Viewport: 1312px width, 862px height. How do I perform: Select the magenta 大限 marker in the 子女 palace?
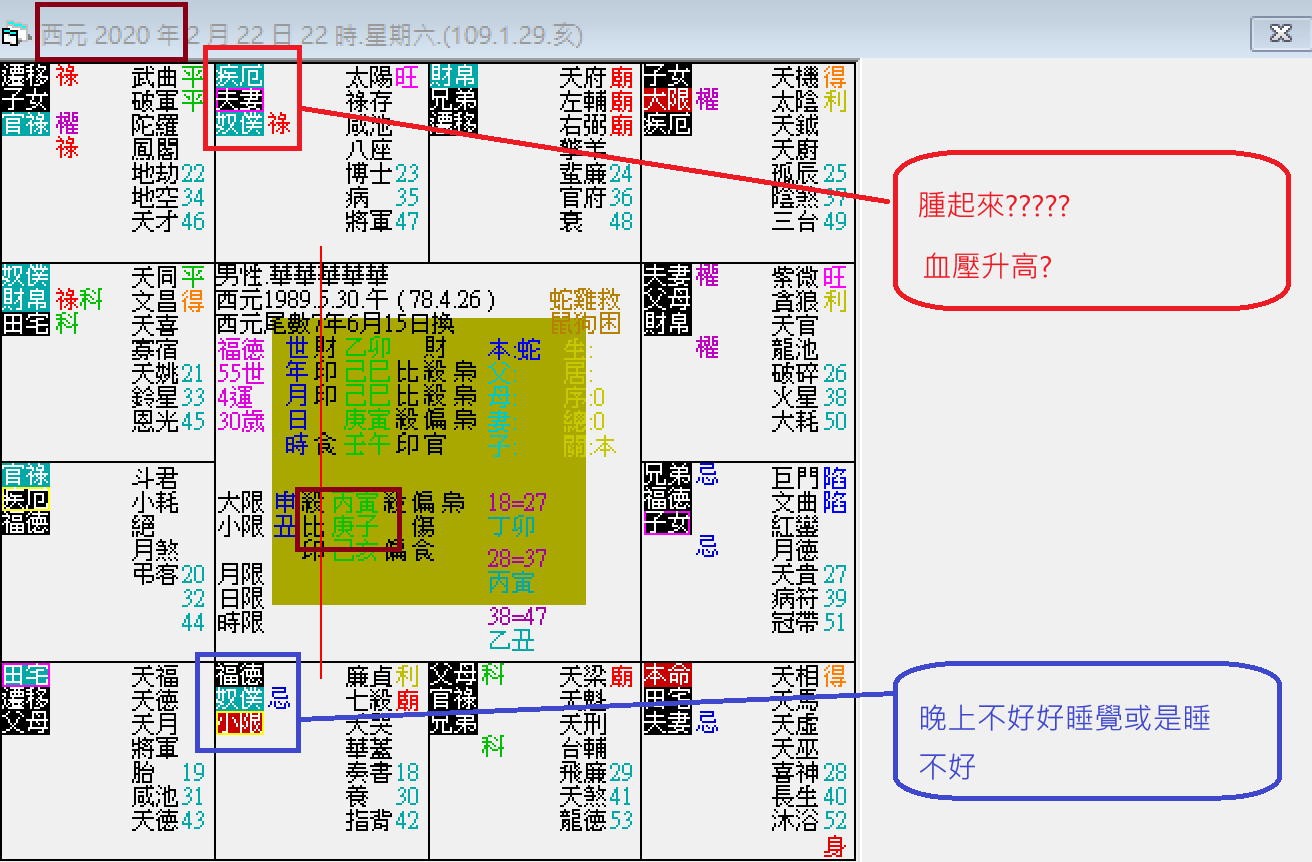point(668,95)
